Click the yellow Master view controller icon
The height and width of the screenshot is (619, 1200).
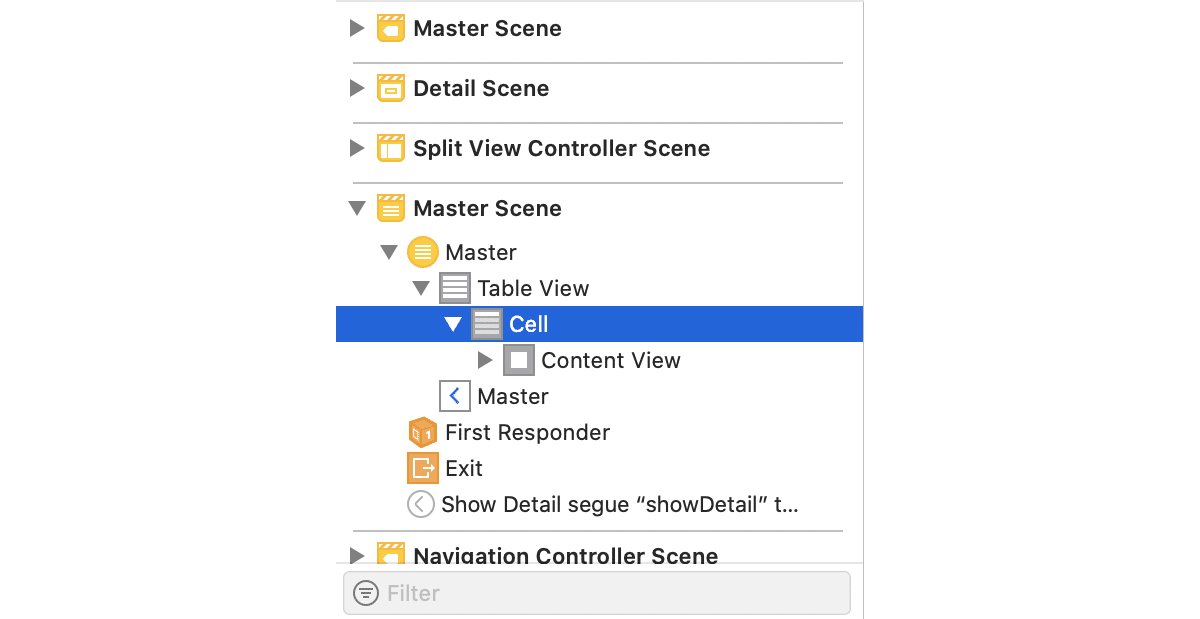422,252
